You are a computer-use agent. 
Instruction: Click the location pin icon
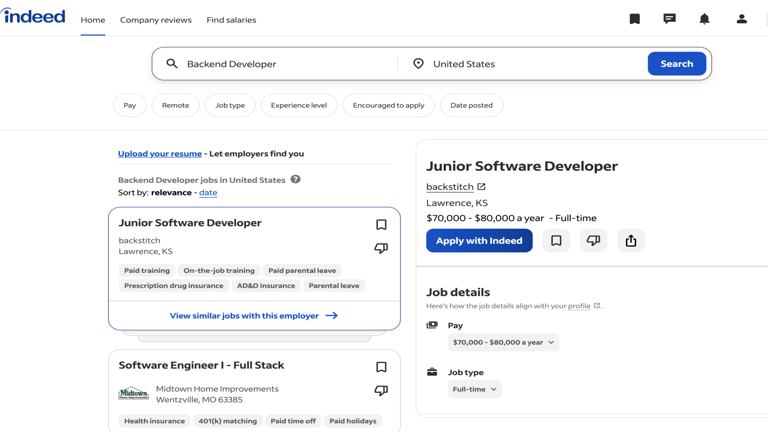pos(418,64)
